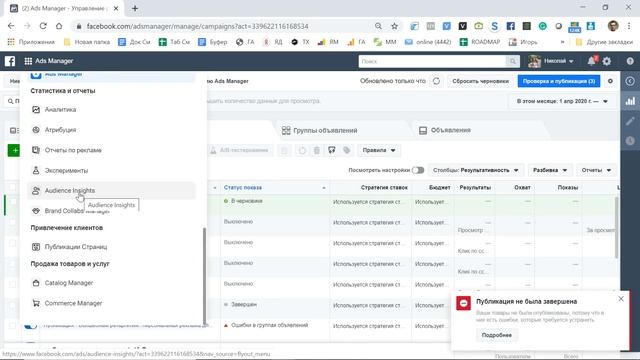Collapse the right sidebar arrow icon
Image resolution: width=640 pixels, height=360 pixels.
(x=630, y=81)
